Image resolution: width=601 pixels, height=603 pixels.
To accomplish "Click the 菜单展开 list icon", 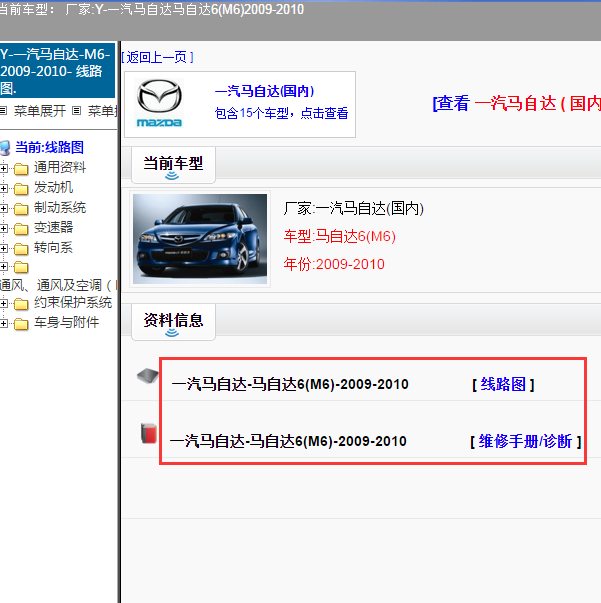I will pos(3,111).
